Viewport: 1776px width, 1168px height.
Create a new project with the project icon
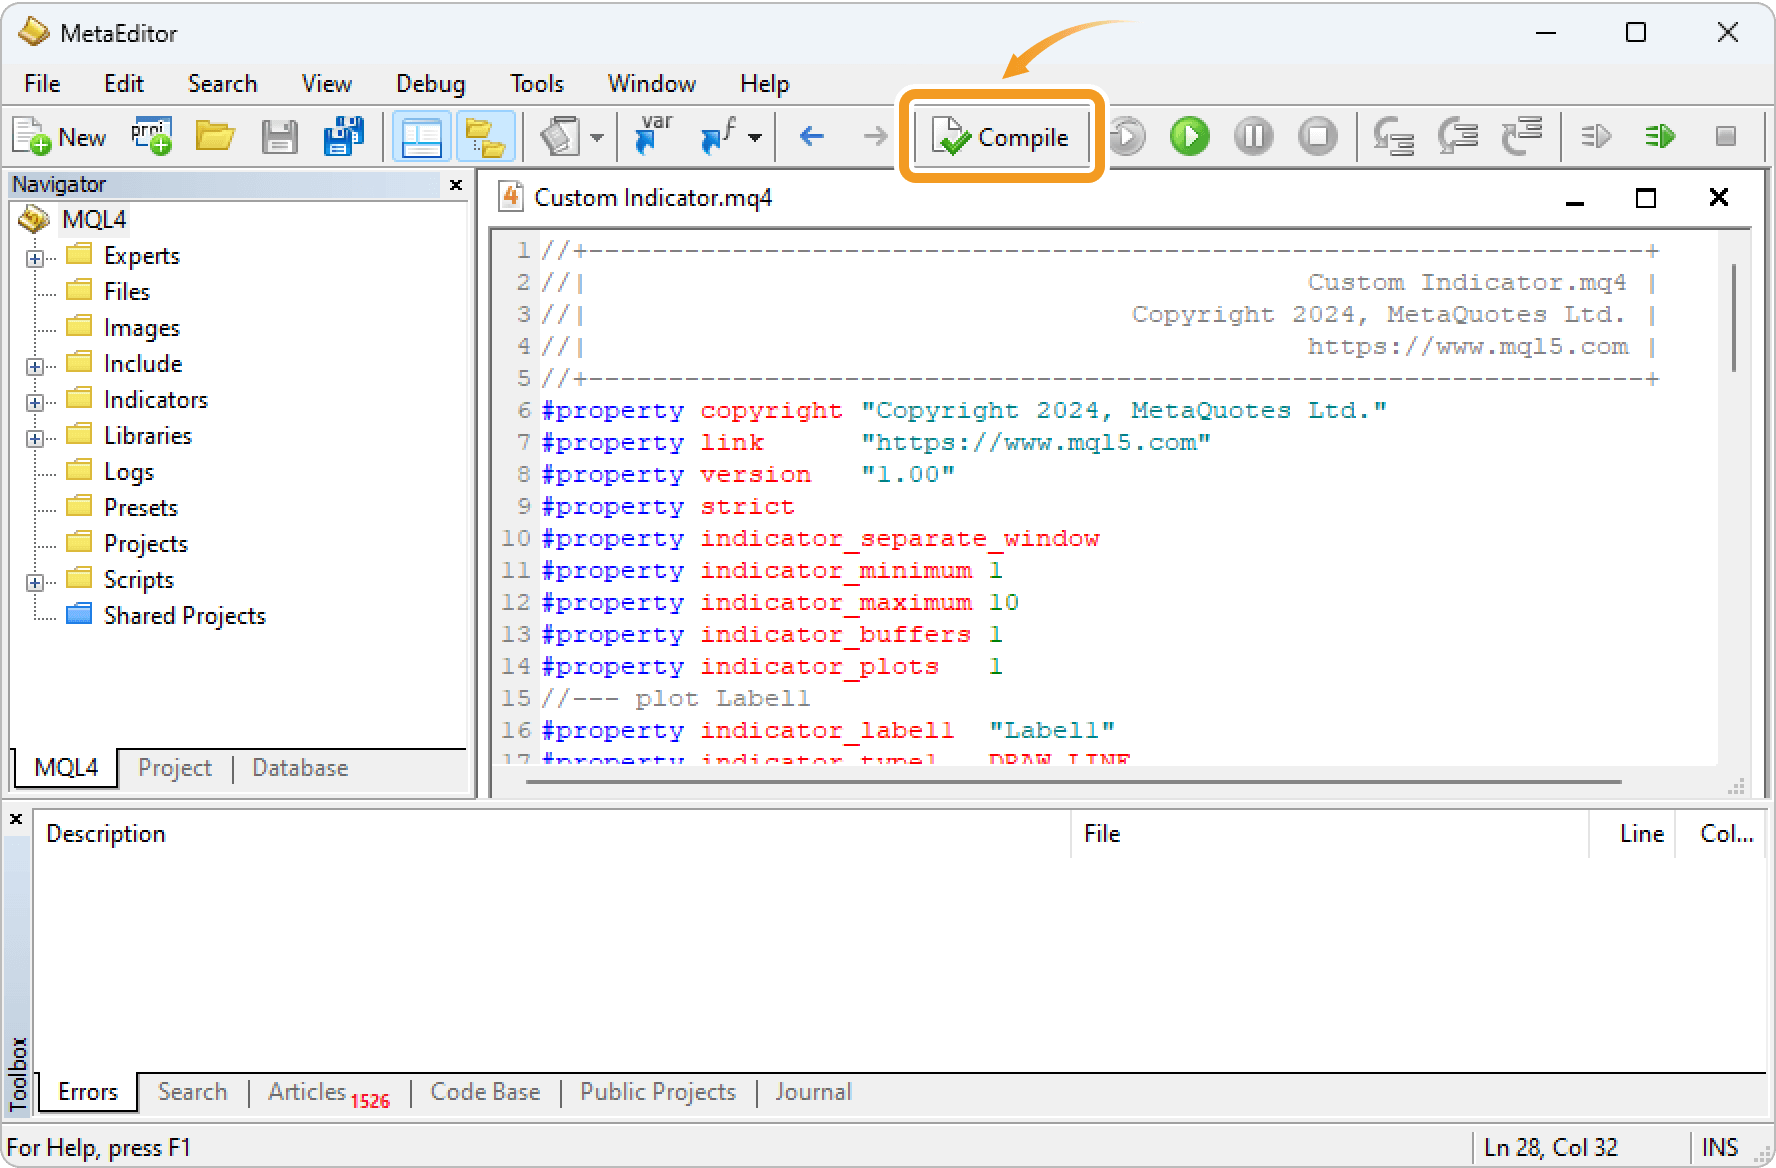151,137
